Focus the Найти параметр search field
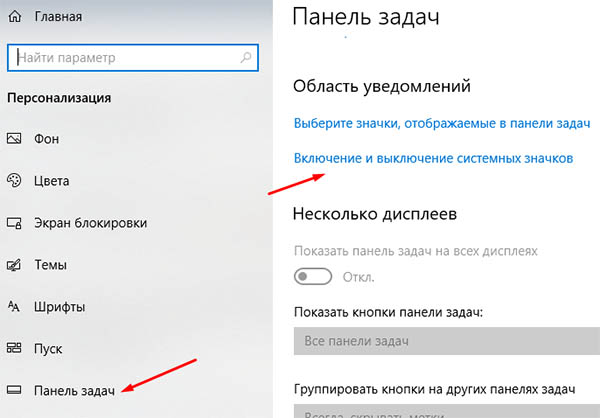The image size is (600, 418). (133, 57)
